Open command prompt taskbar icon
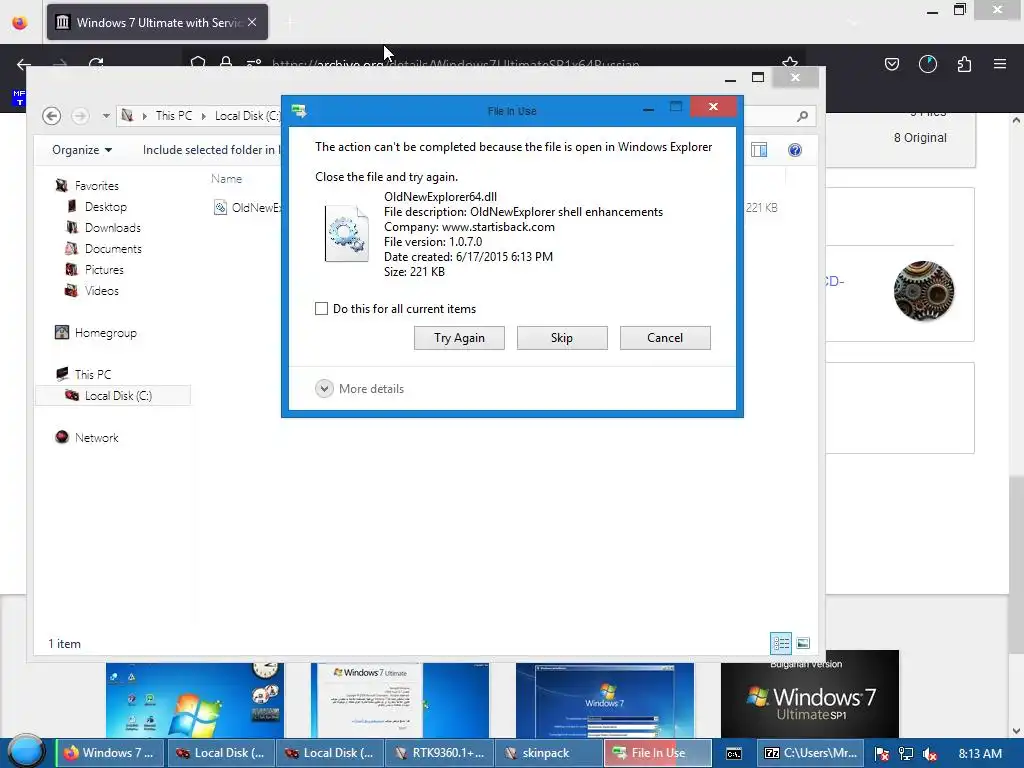1024x768 pixels. (733, 754)
